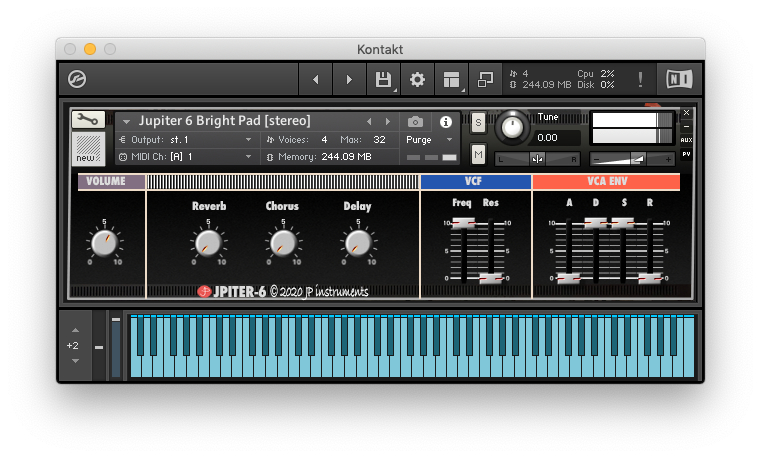The height and width of the screenshot is (458, 761).
Task: Open the Purge dropdown menu
Action: [x=429, y=140]
